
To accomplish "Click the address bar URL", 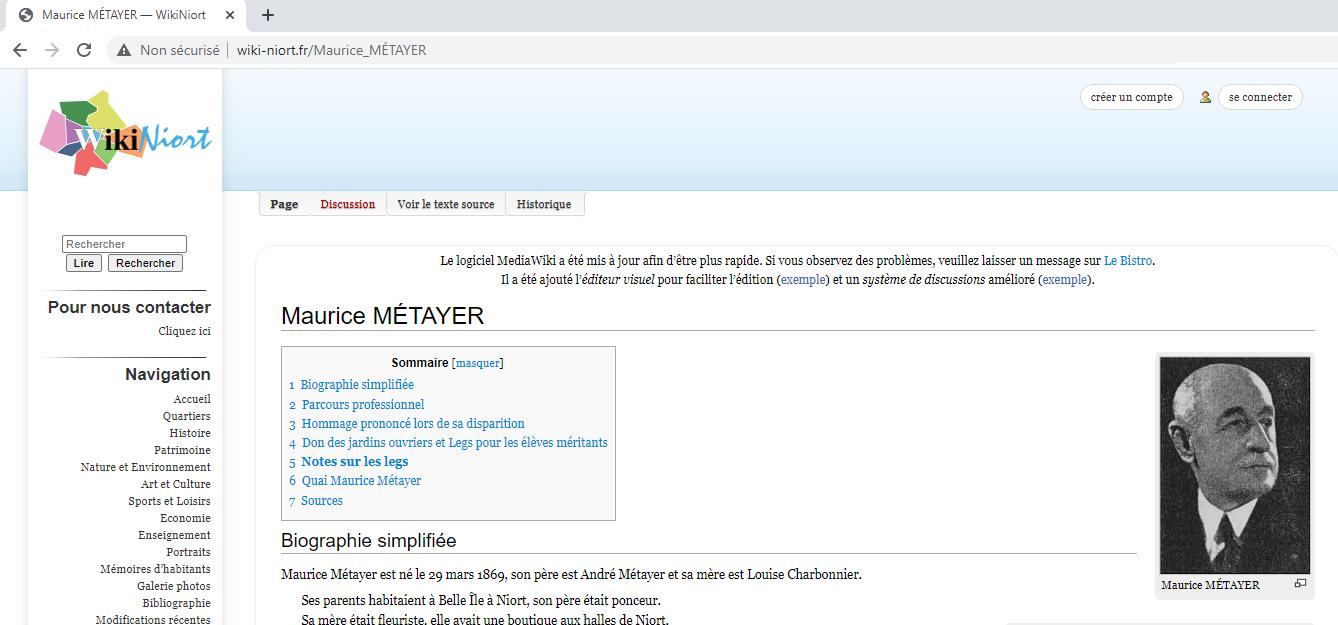I will pos(331,50).
